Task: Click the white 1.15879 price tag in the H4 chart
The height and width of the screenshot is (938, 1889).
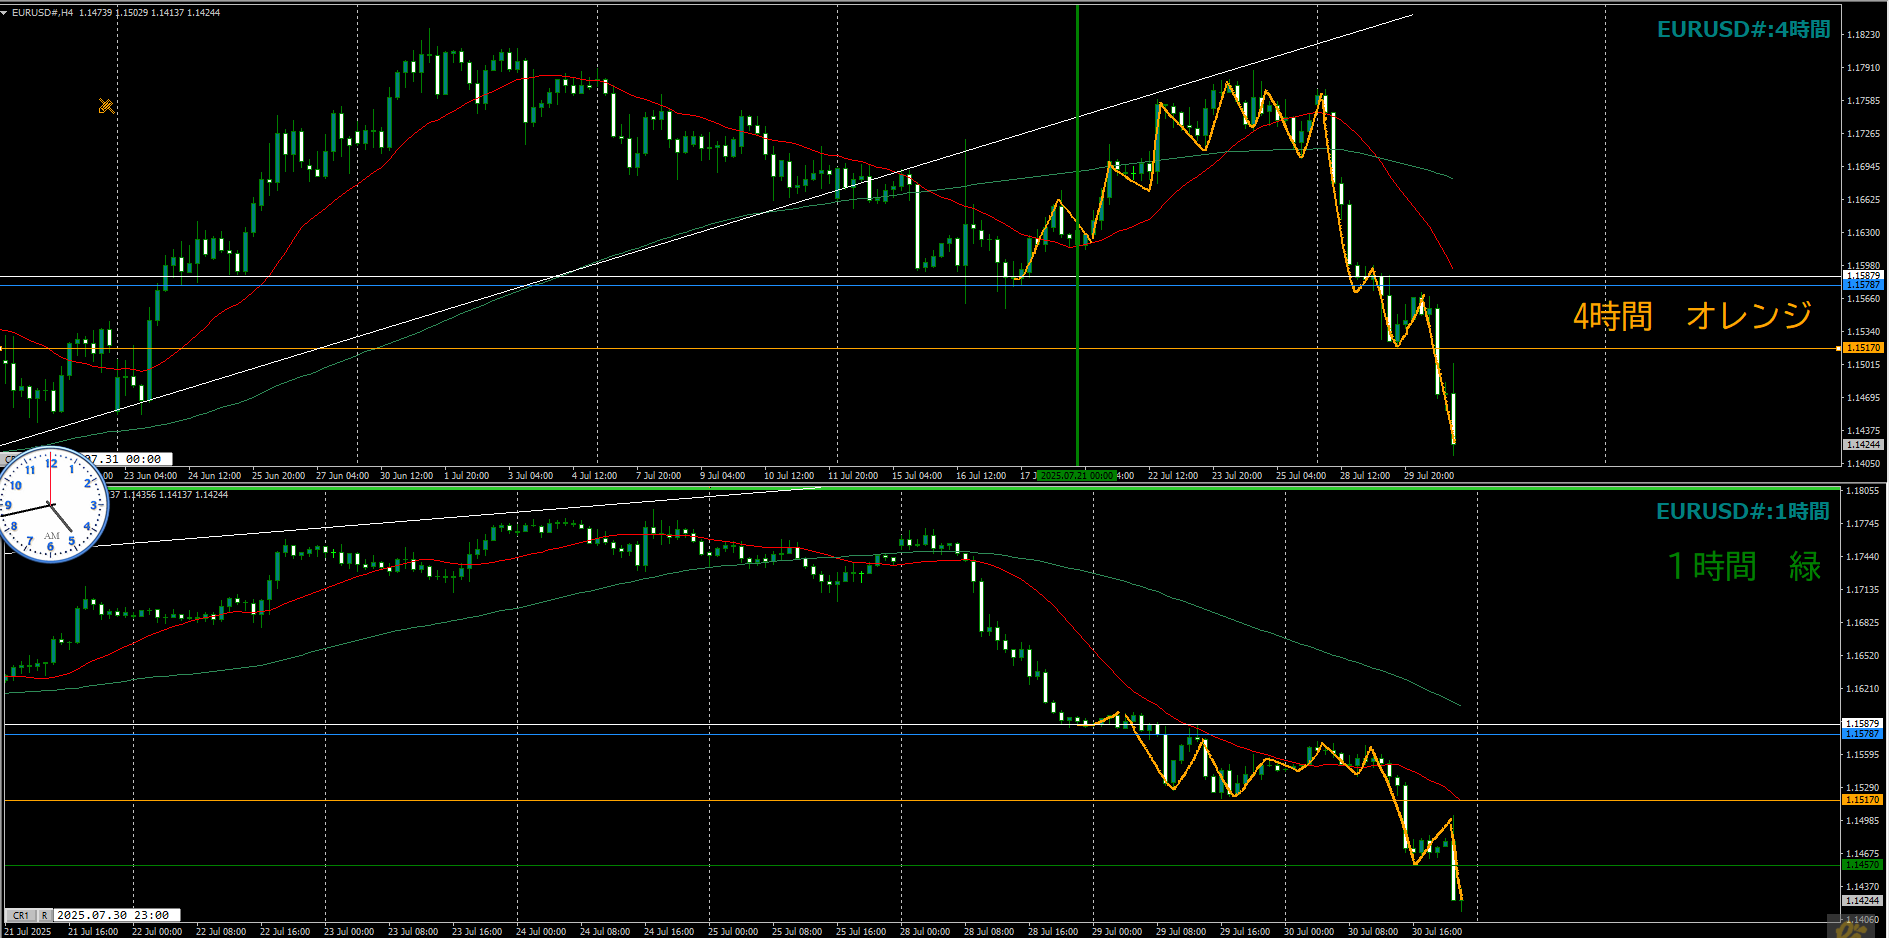Action: click(1863, 275)
